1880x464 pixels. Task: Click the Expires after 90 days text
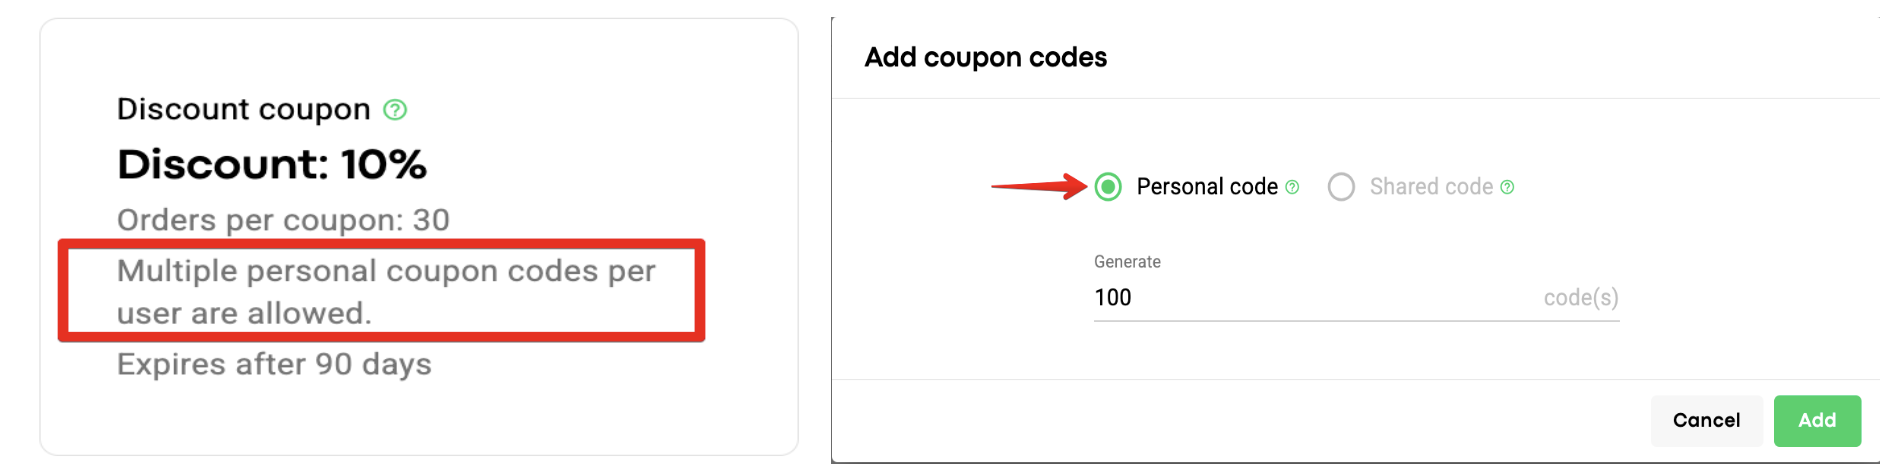[274, 364]
